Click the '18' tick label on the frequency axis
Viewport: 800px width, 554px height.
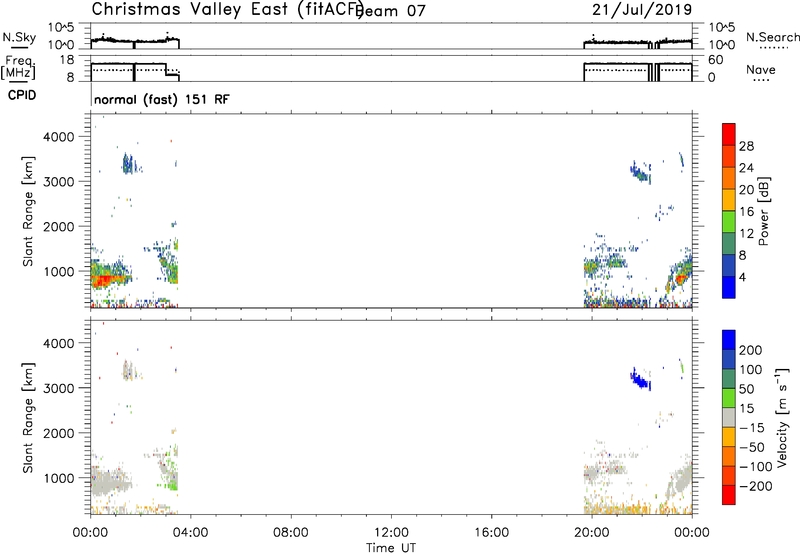point(66,60)
